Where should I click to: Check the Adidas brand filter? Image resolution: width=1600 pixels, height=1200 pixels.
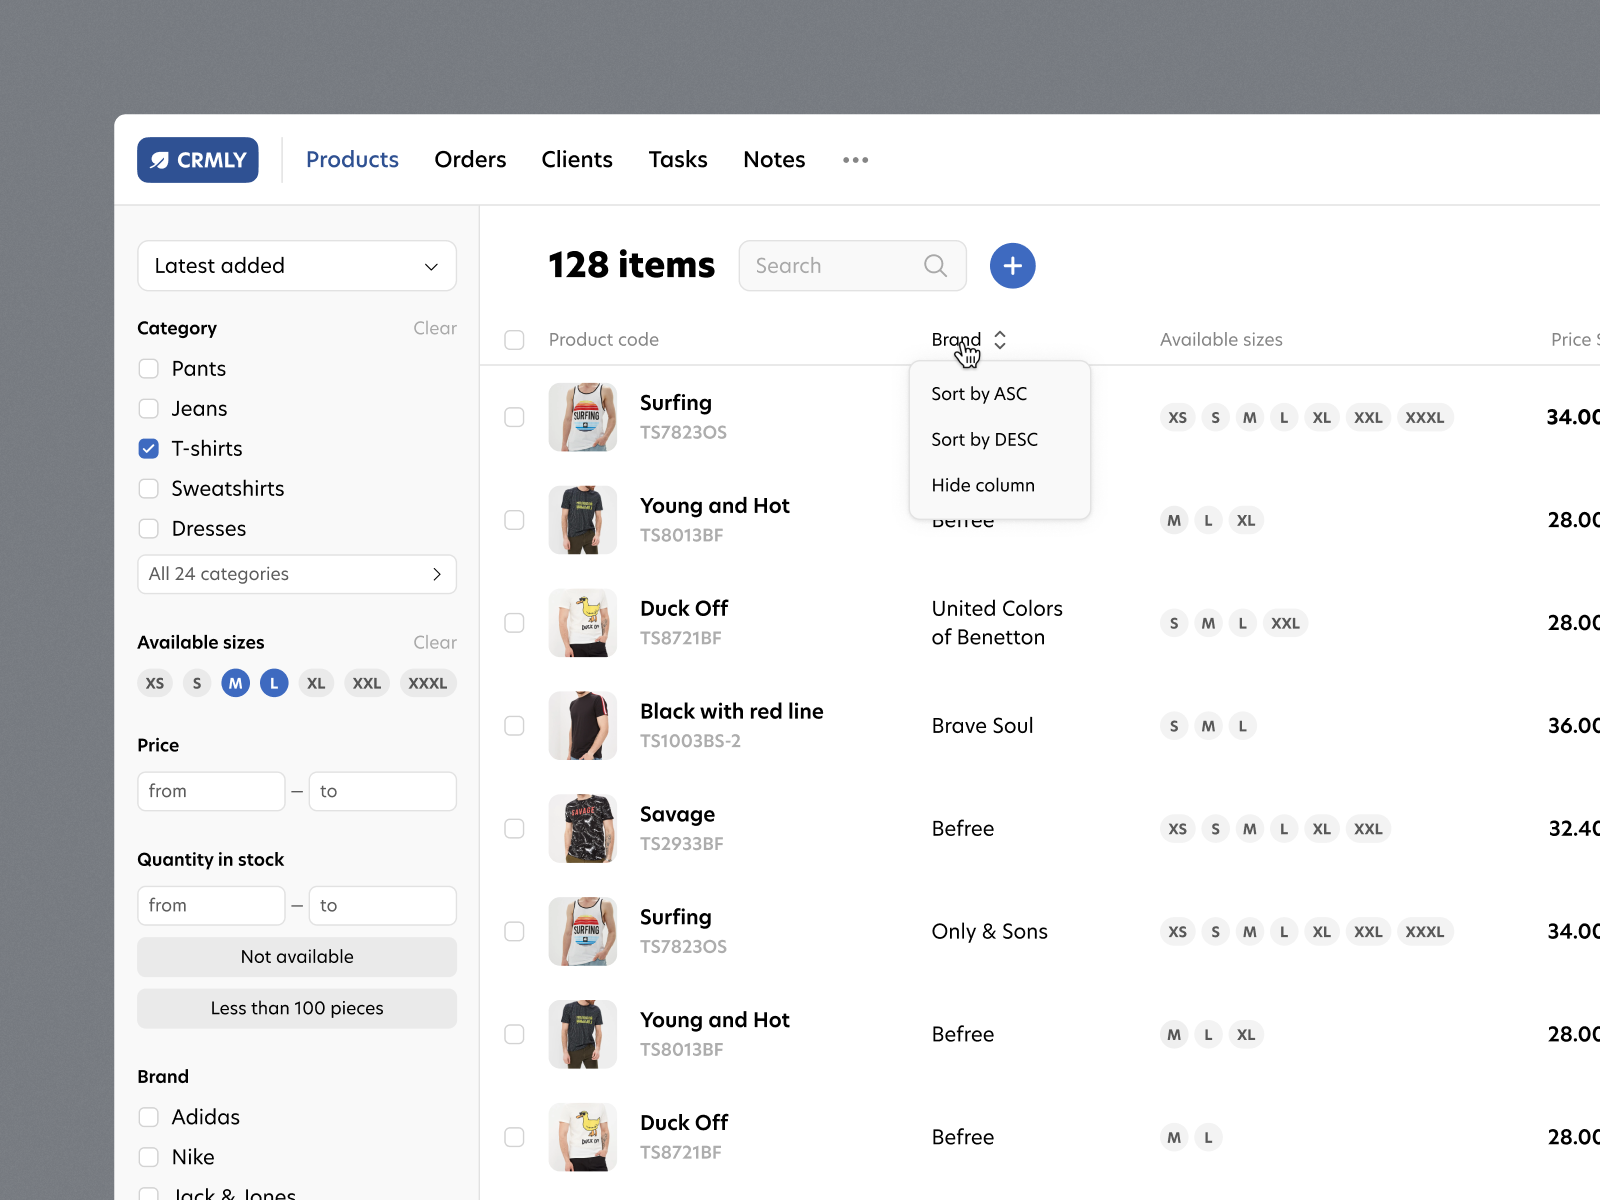click(x=149, y=1117)
